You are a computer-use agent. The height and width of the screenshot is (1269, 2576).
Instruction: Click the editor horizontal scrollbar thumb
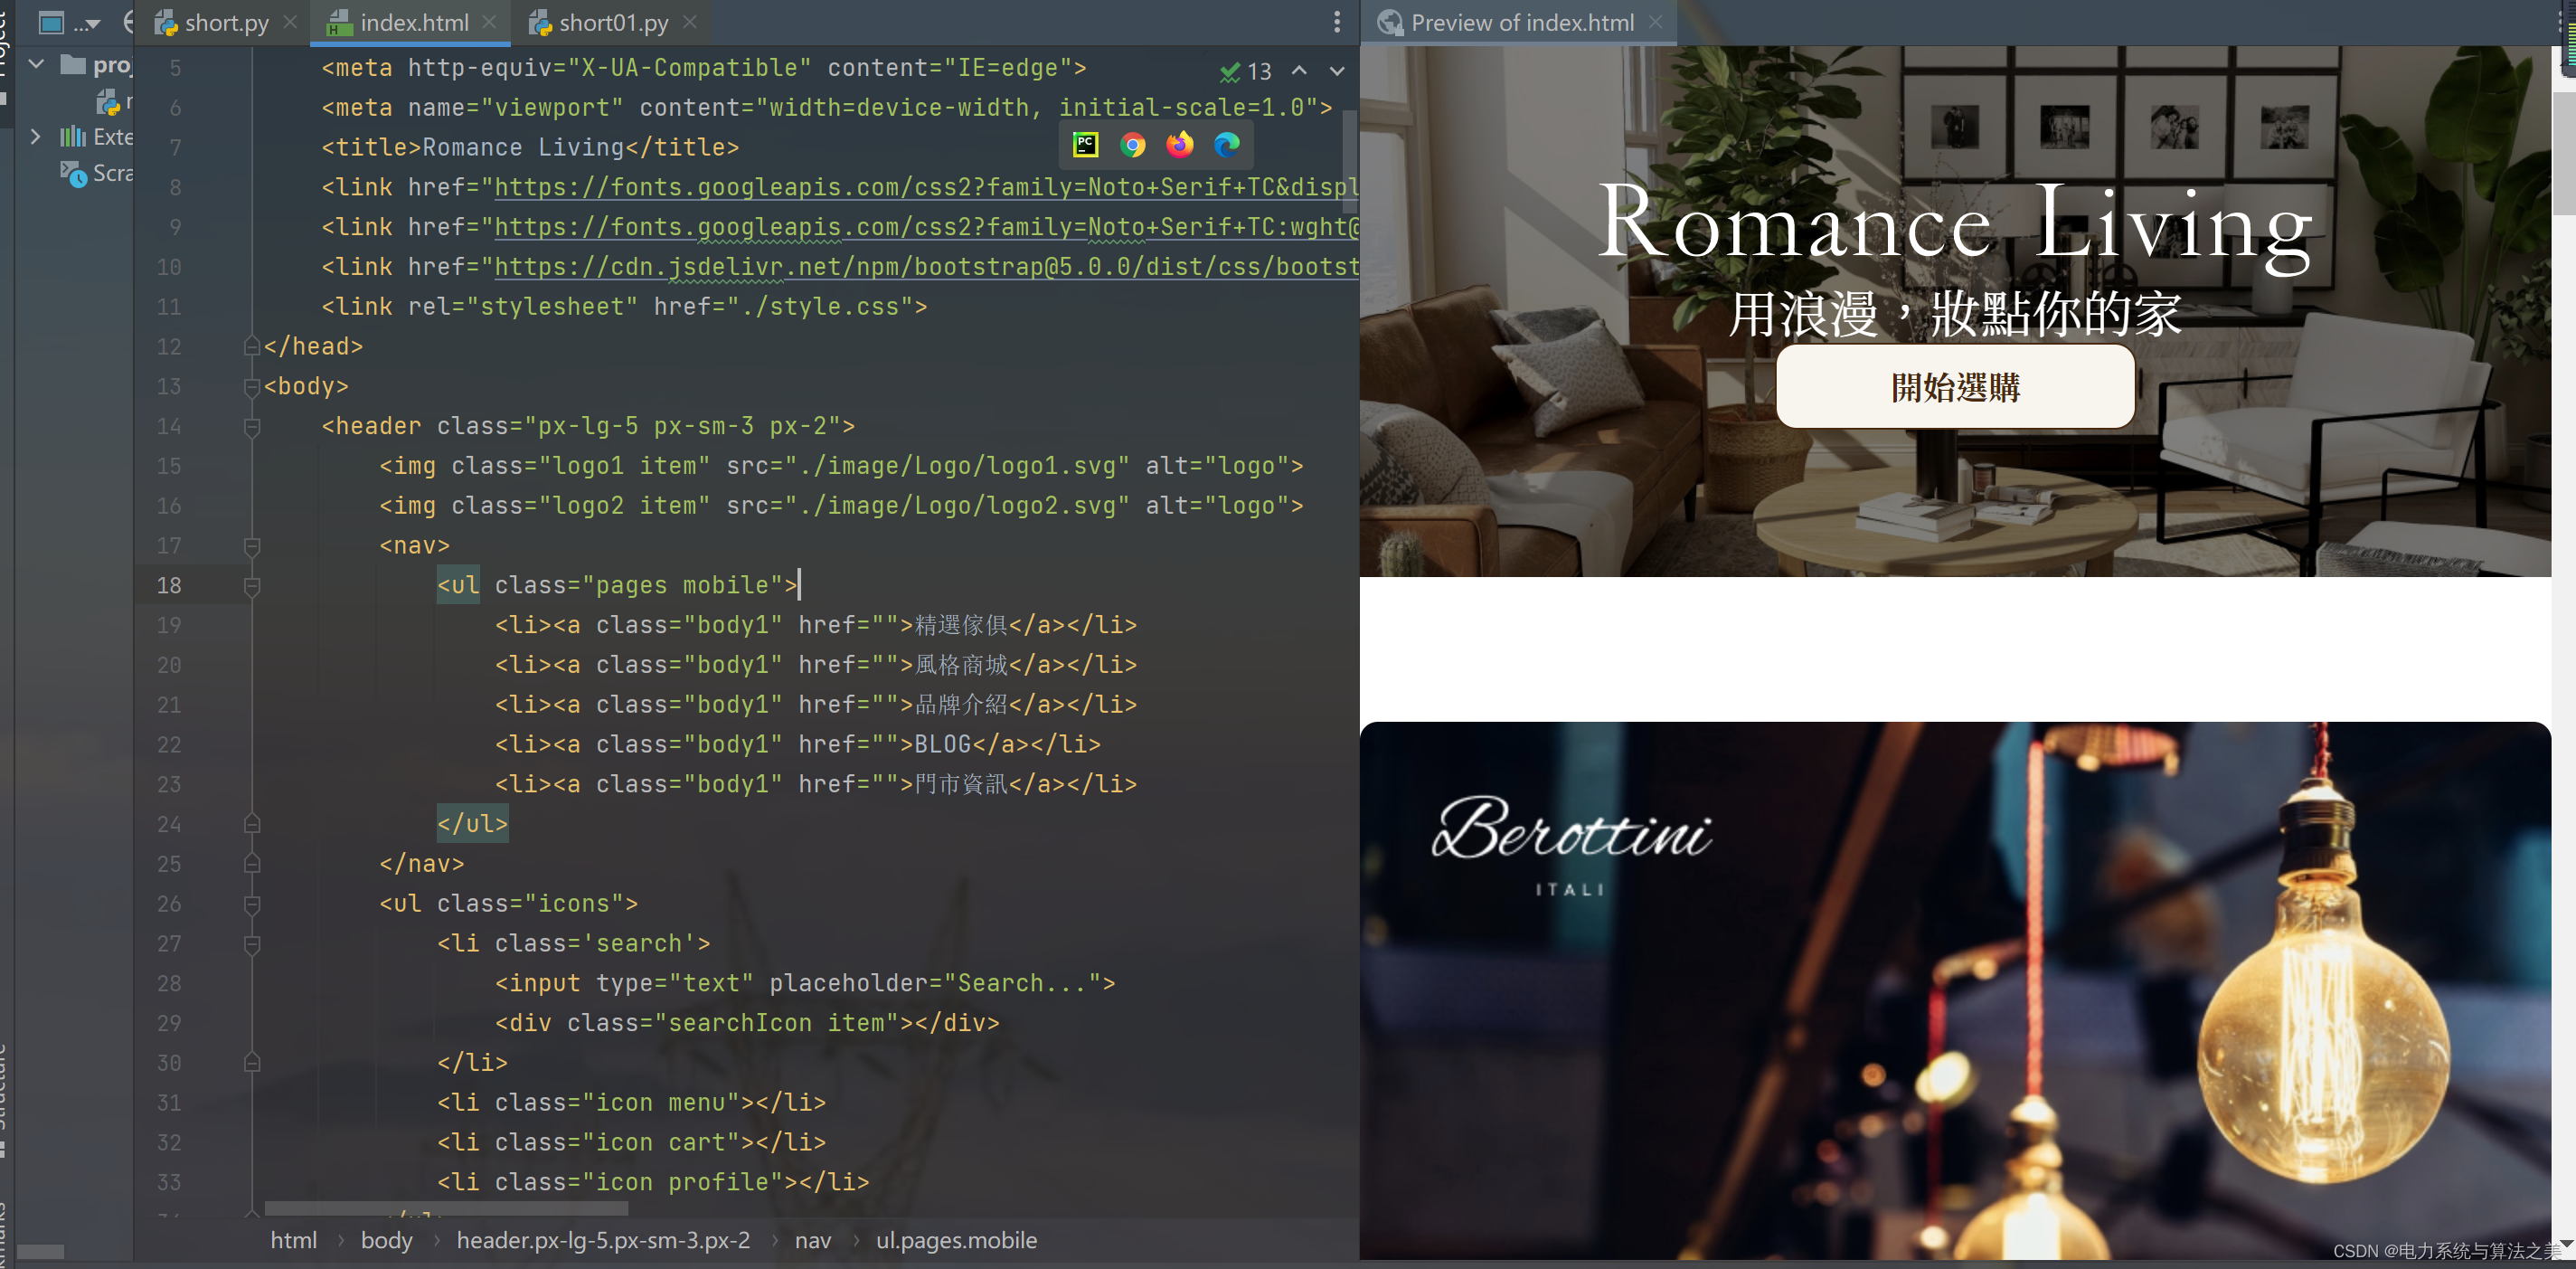click(x=446, y=1209)
